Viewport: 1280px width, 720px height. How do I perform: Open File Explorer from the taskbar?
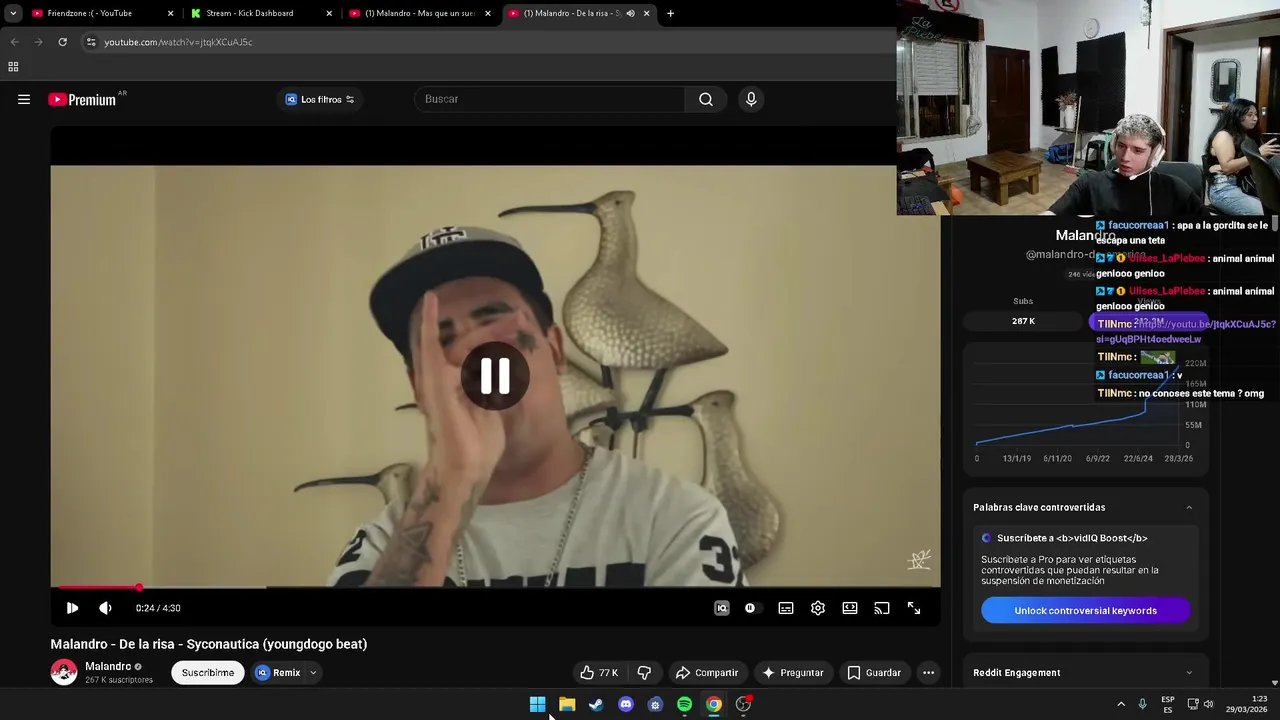[x=567, y=704]
